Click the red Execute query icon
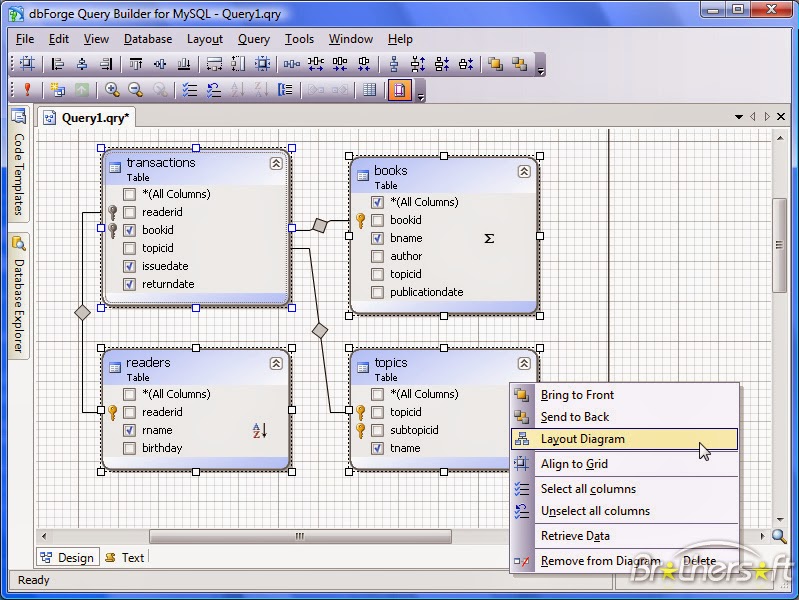This screenshot has width=799, height=600. pyautogui.click(x=27, y=90)
